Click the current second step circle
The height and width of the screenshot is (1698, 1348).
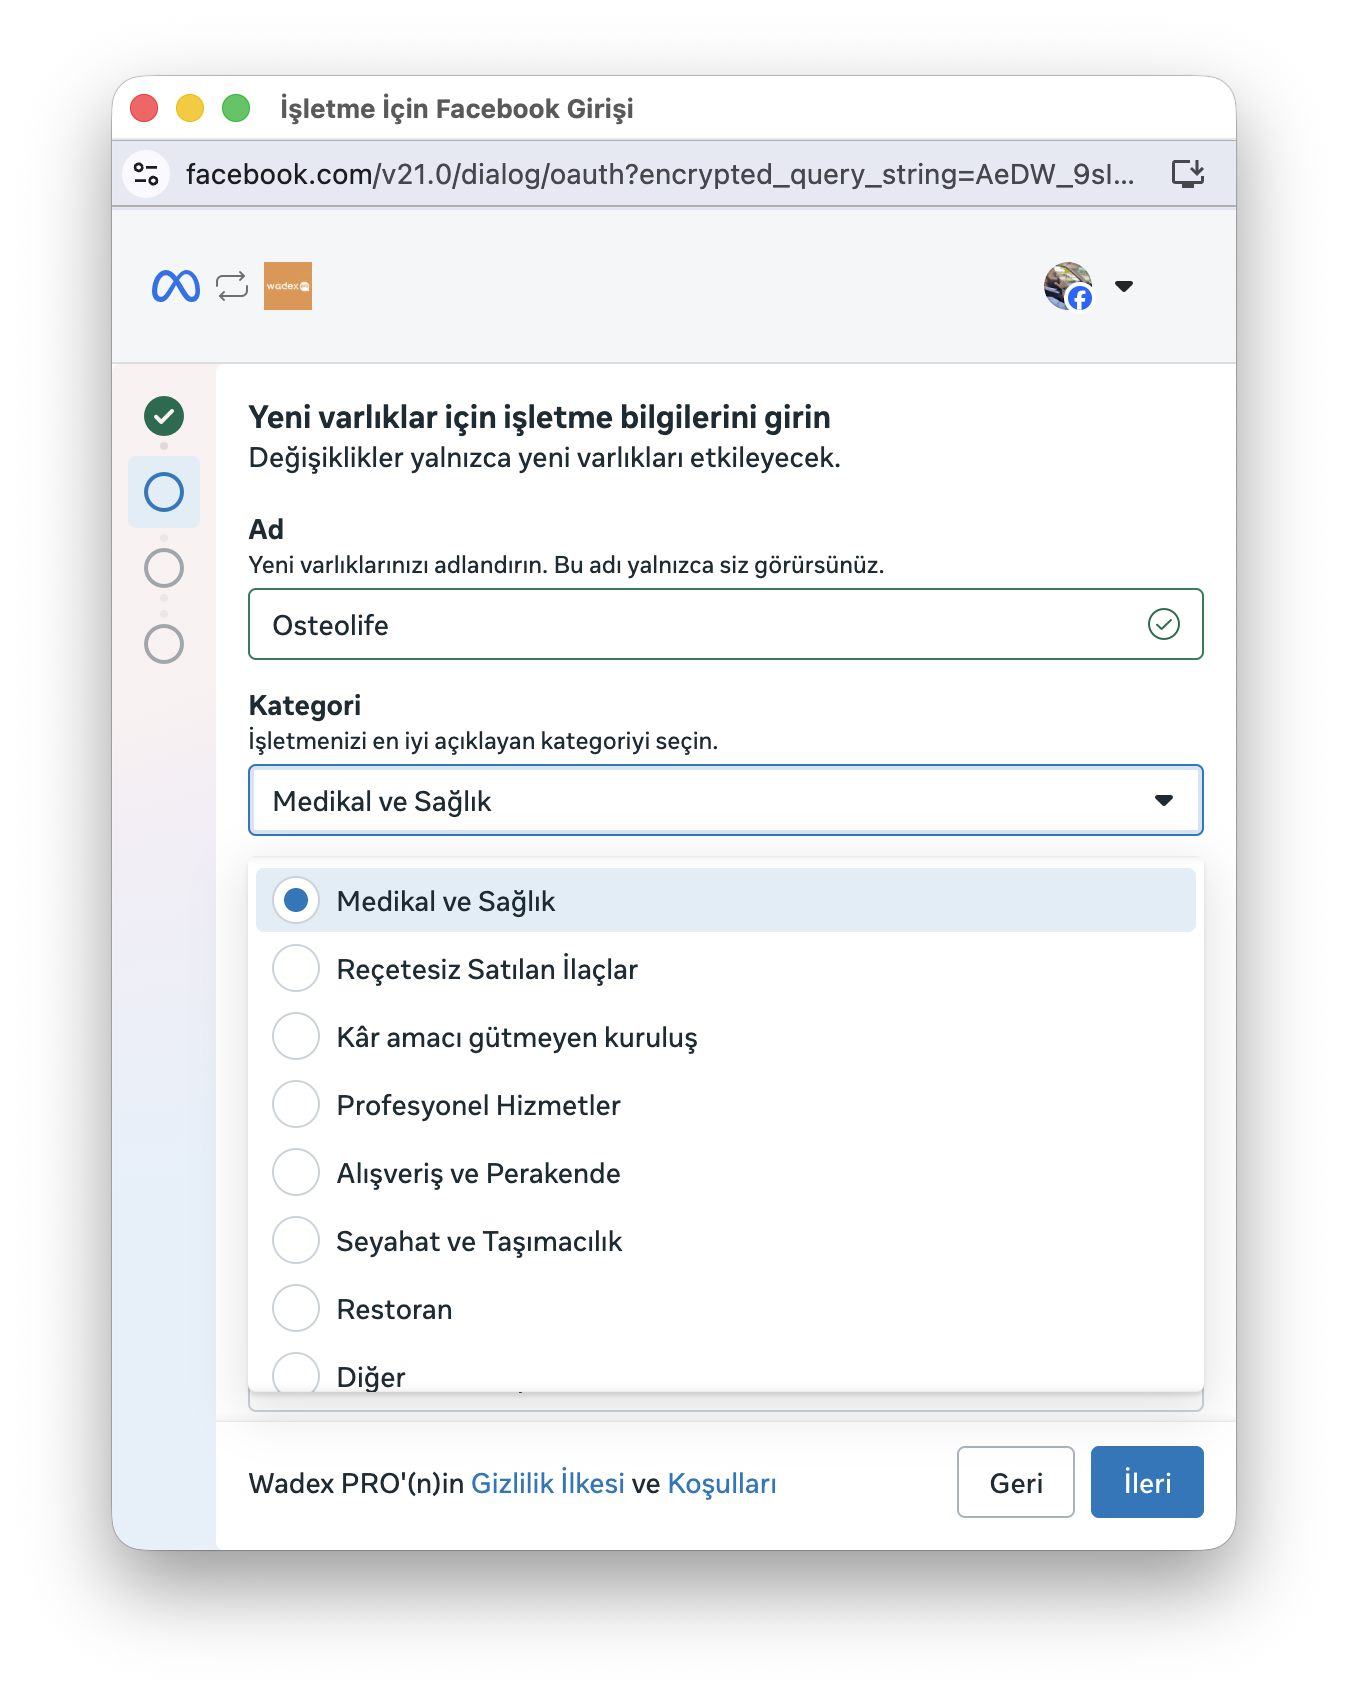pyautogui.click(x=164, y=492)
